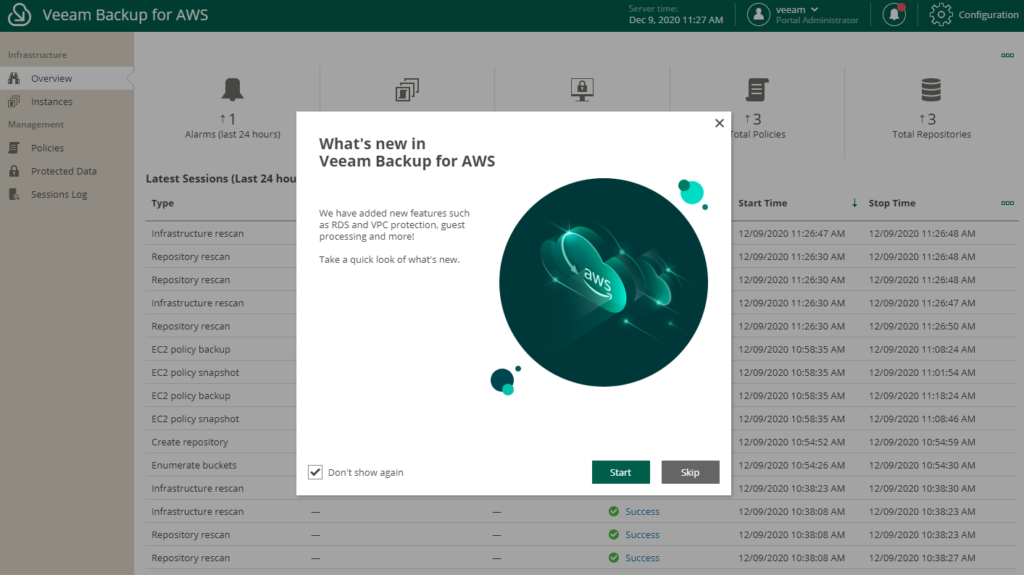Select Overview binoculars icon in sidebar

(14, 78)
